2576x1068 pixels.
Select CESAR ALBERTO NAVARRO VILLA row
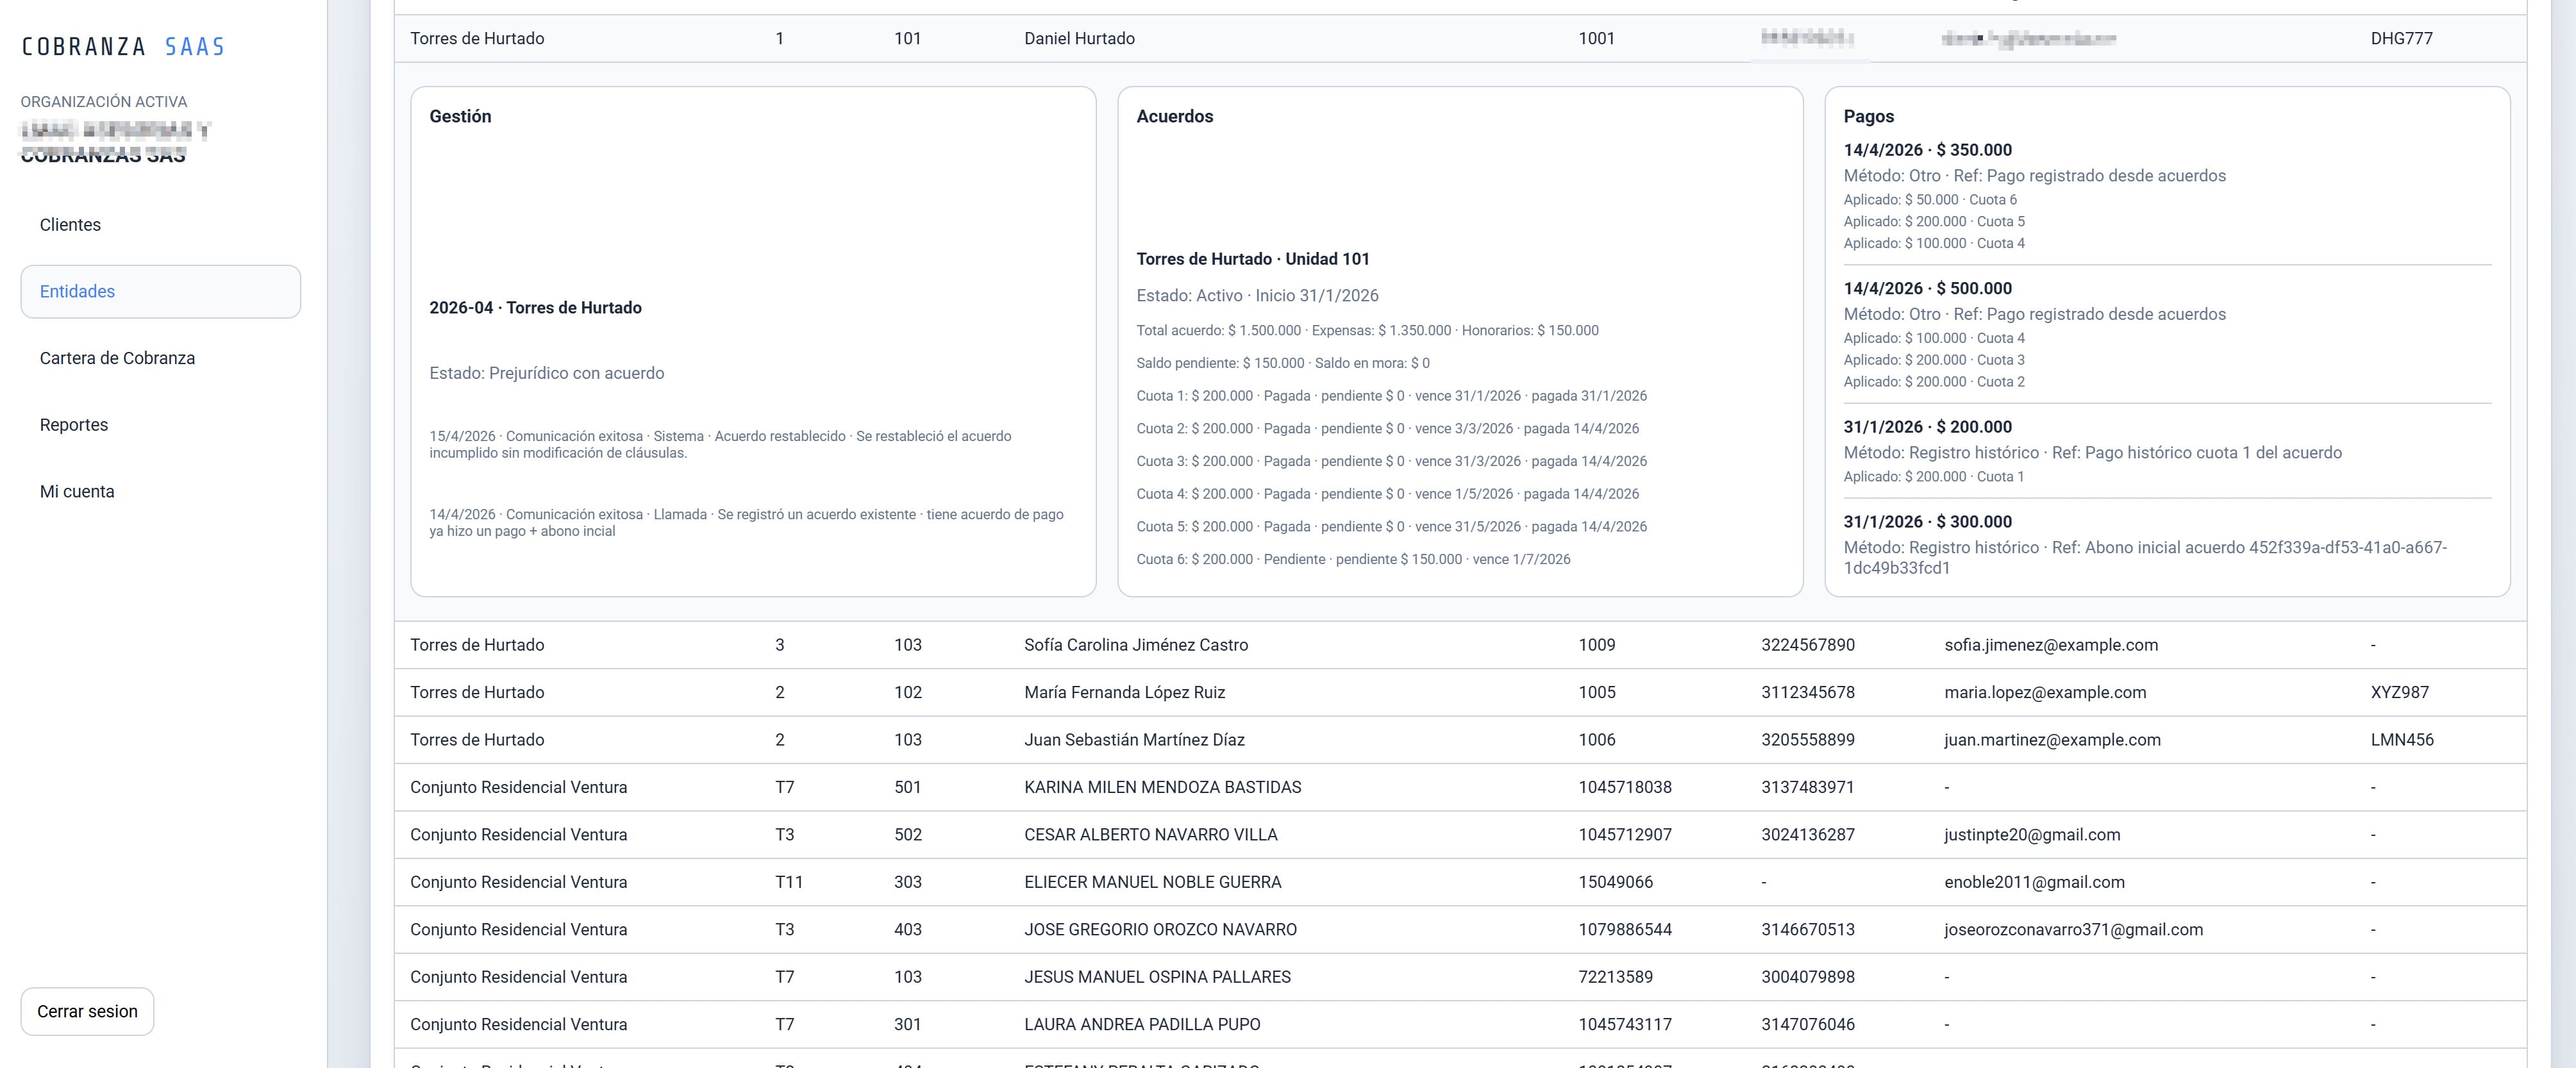(x=1460, y=835)
